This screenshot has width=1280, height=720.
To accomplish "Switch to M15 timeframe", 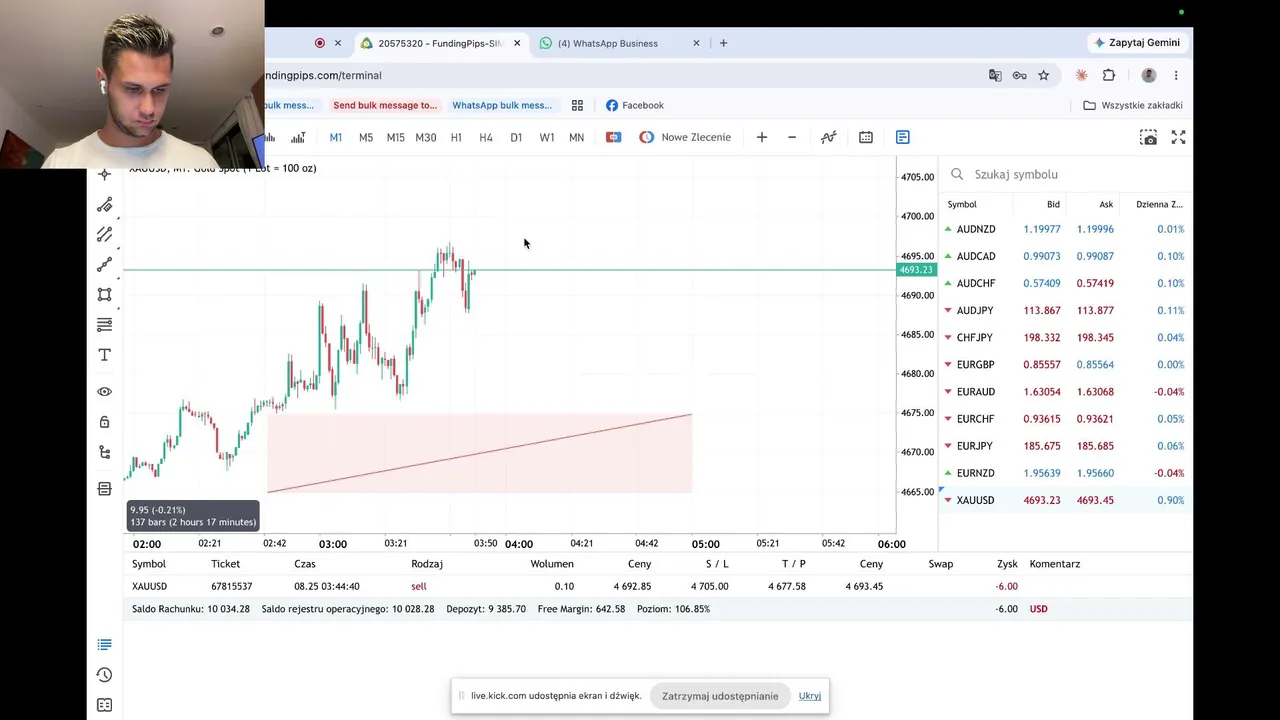I will tap(396, 137).
